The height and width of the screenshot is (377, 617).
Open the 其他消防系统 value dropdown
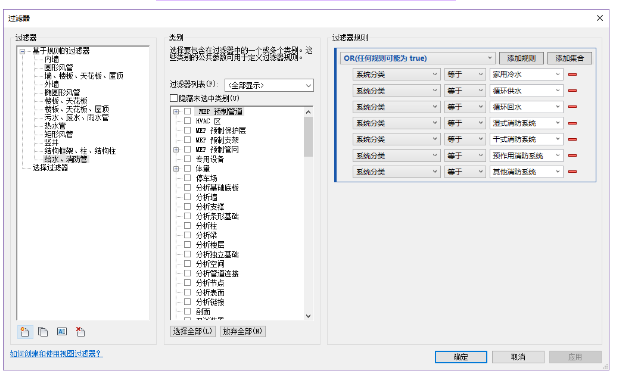coord(526,172)
